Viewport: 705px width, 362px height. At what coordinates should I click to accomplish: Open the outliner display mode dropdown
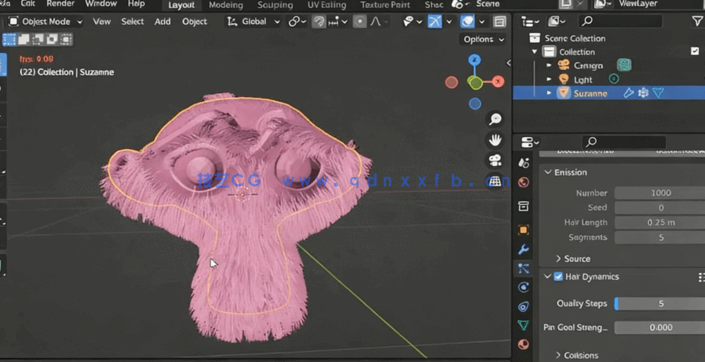[556, 21]
